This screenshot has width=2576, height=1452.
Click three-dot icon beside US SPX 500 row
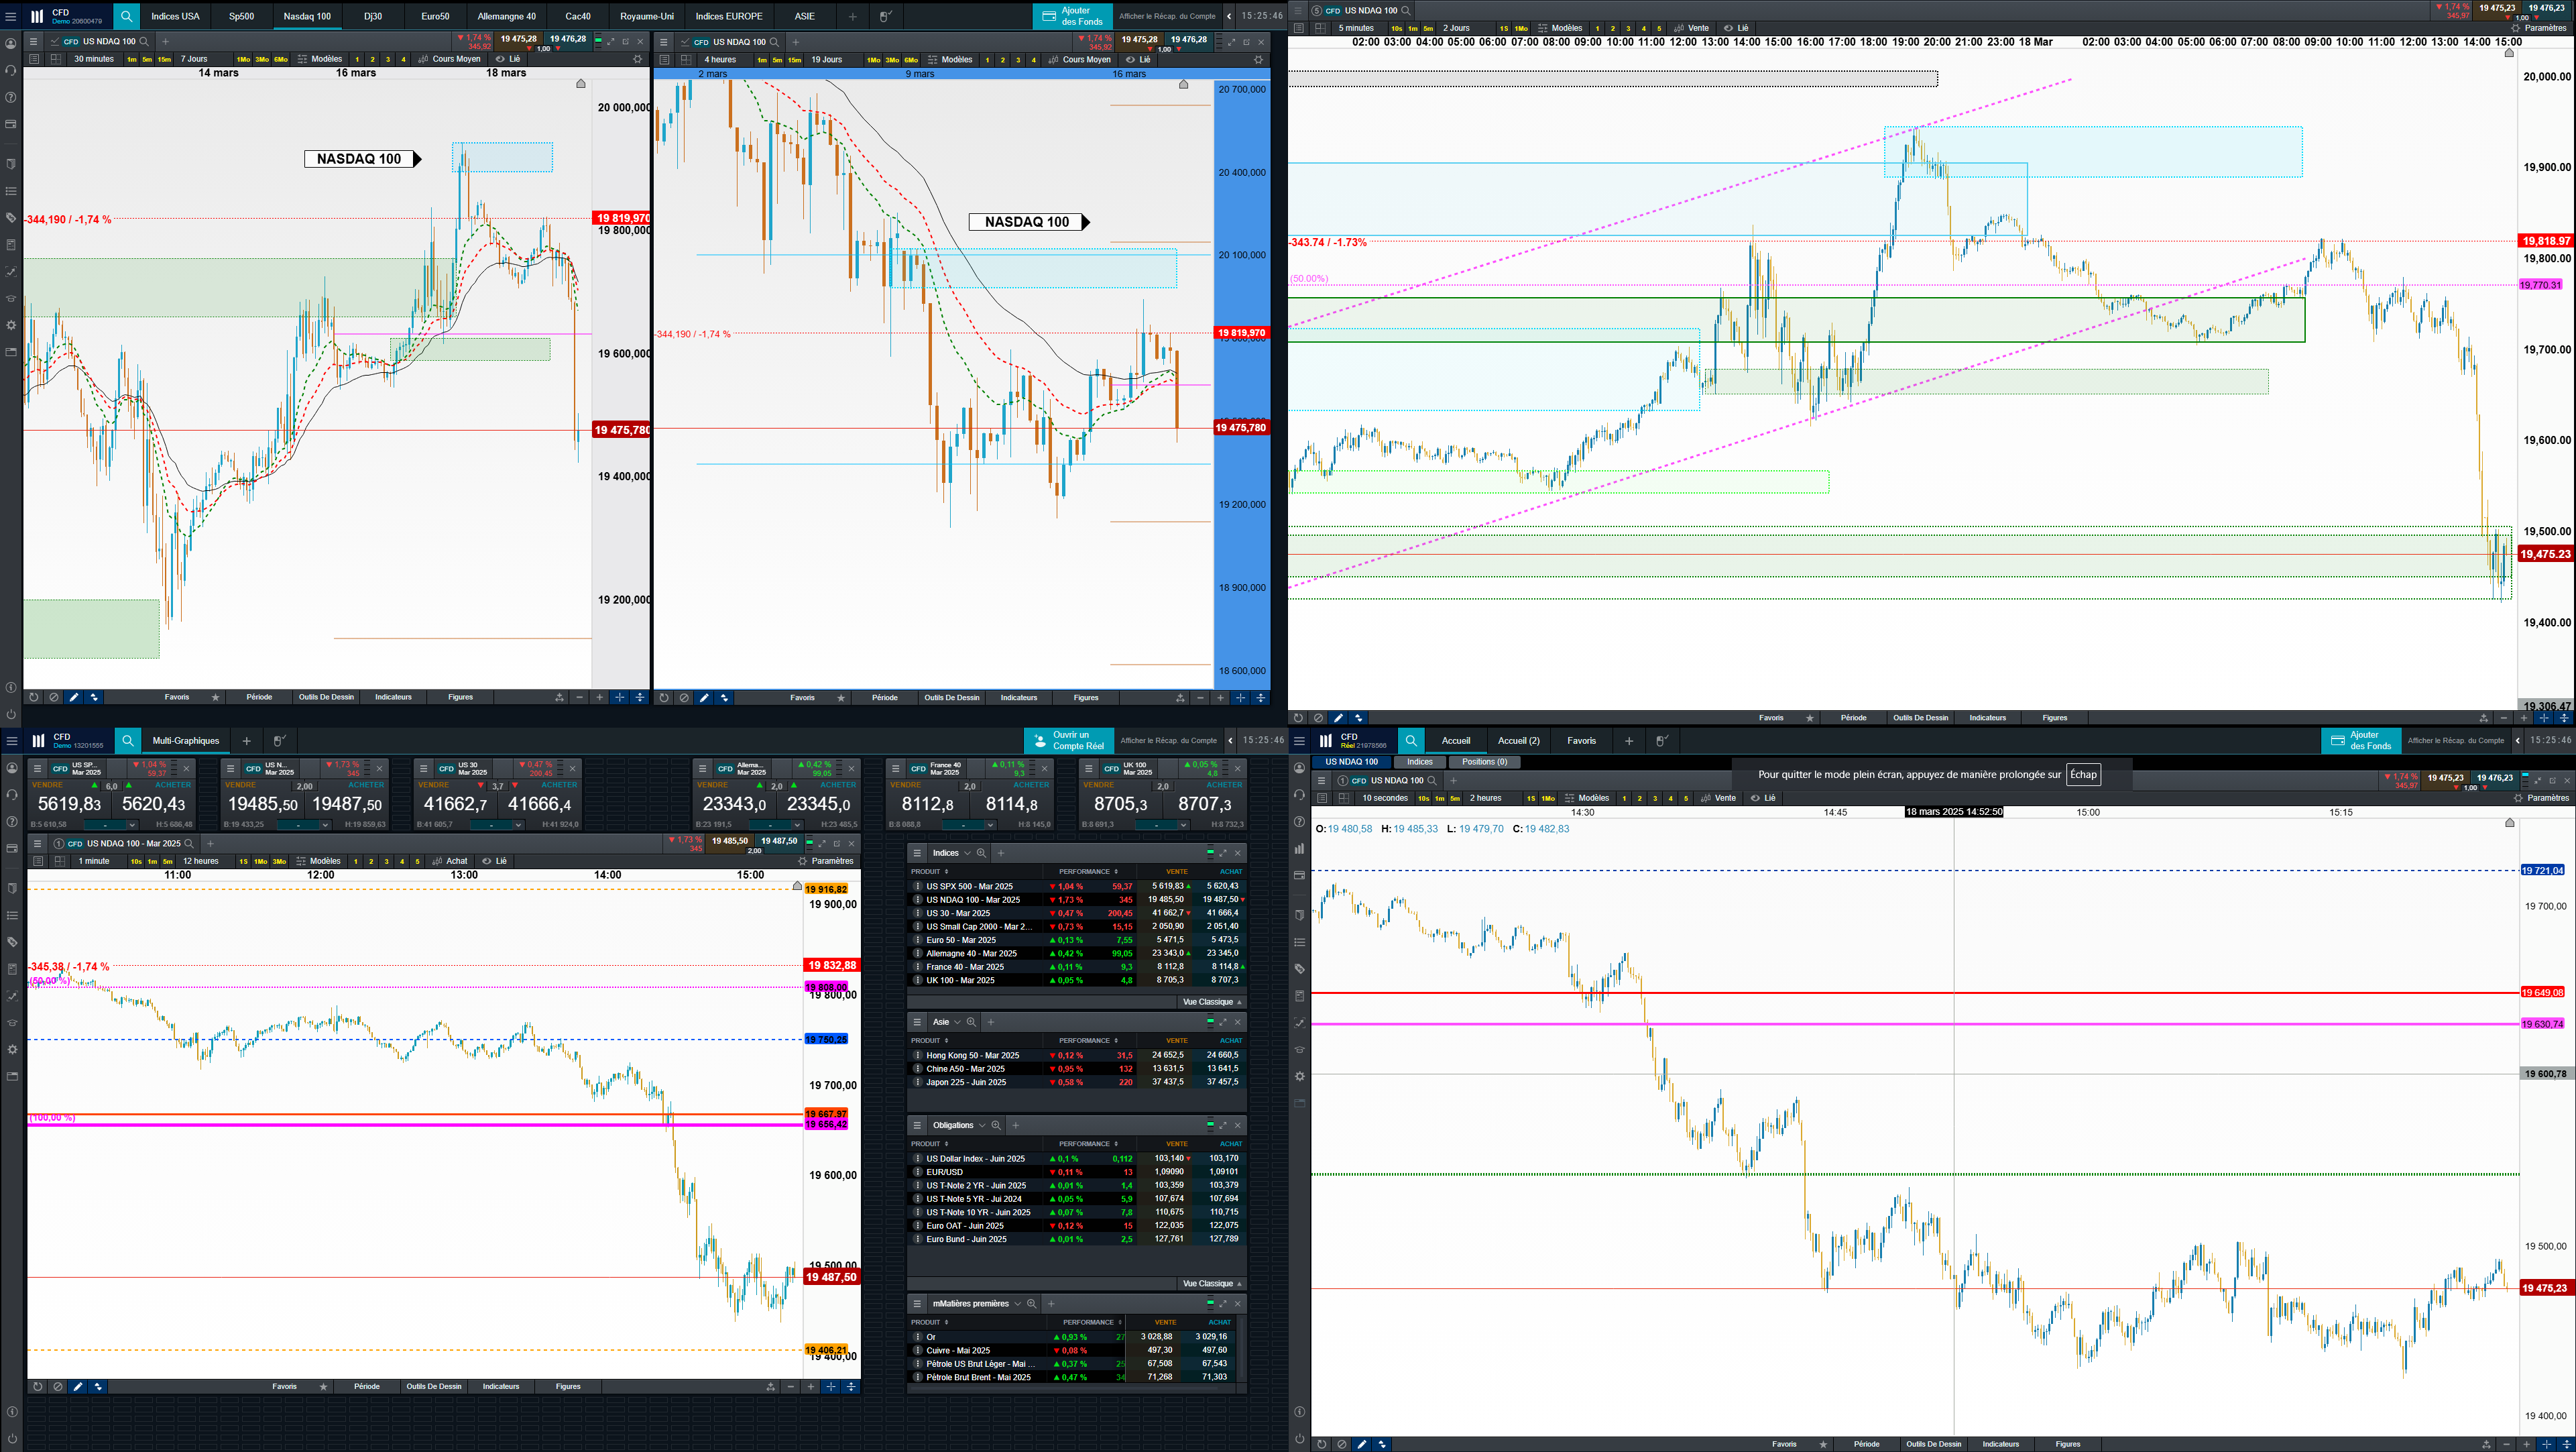pyautogui.click(x=918, y=886)
